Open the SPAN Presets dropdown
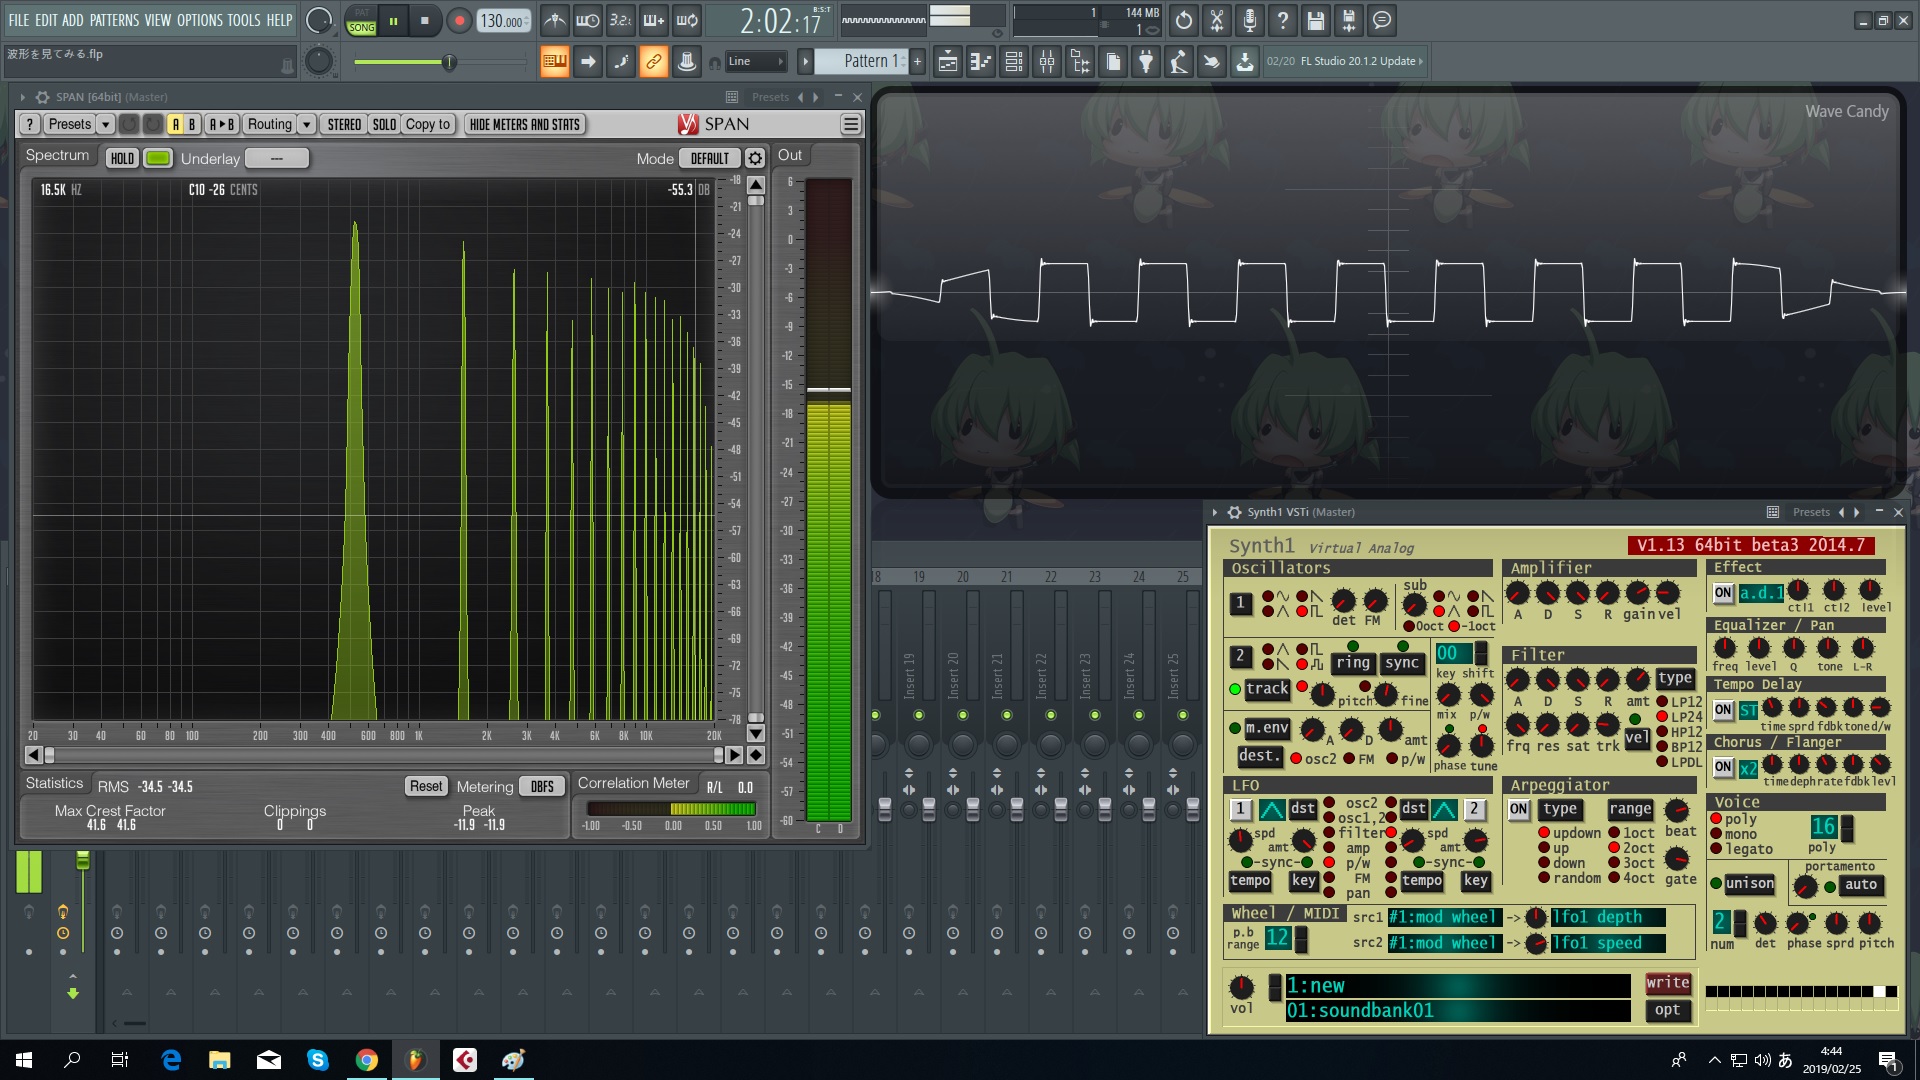The image size is (1920, 1080). click(x=80, y=124)
